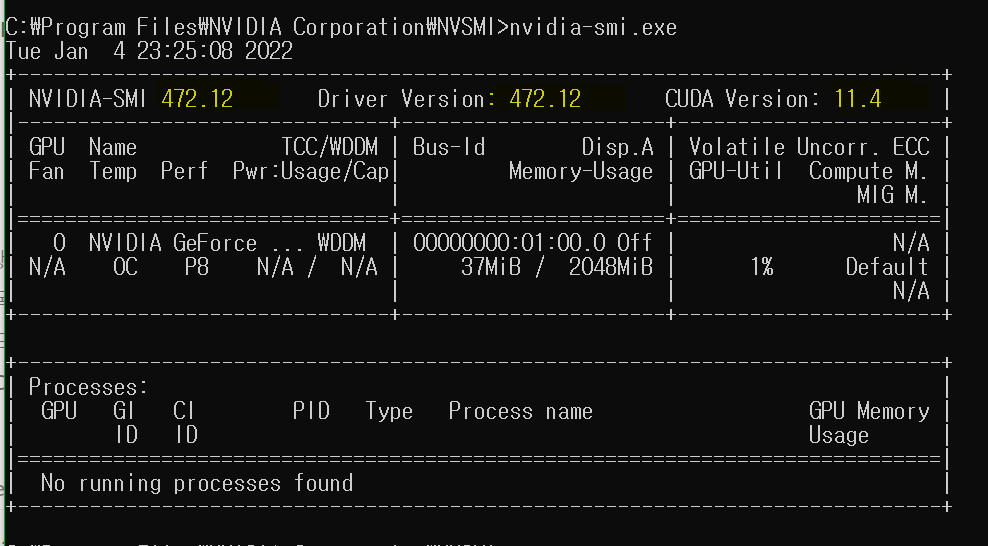This screenshot has width=988, height=546.
Task: Click the Bus-Id column header
Action: (x=449, y=147)
